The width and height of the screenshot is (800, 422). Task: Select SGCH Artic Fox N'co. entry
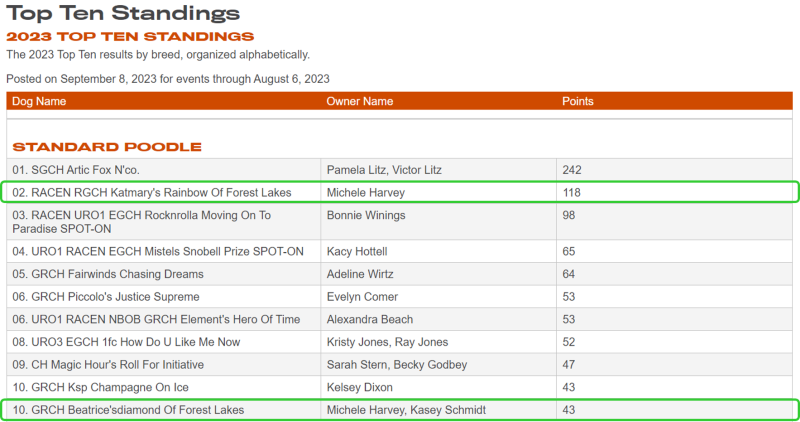90,170
